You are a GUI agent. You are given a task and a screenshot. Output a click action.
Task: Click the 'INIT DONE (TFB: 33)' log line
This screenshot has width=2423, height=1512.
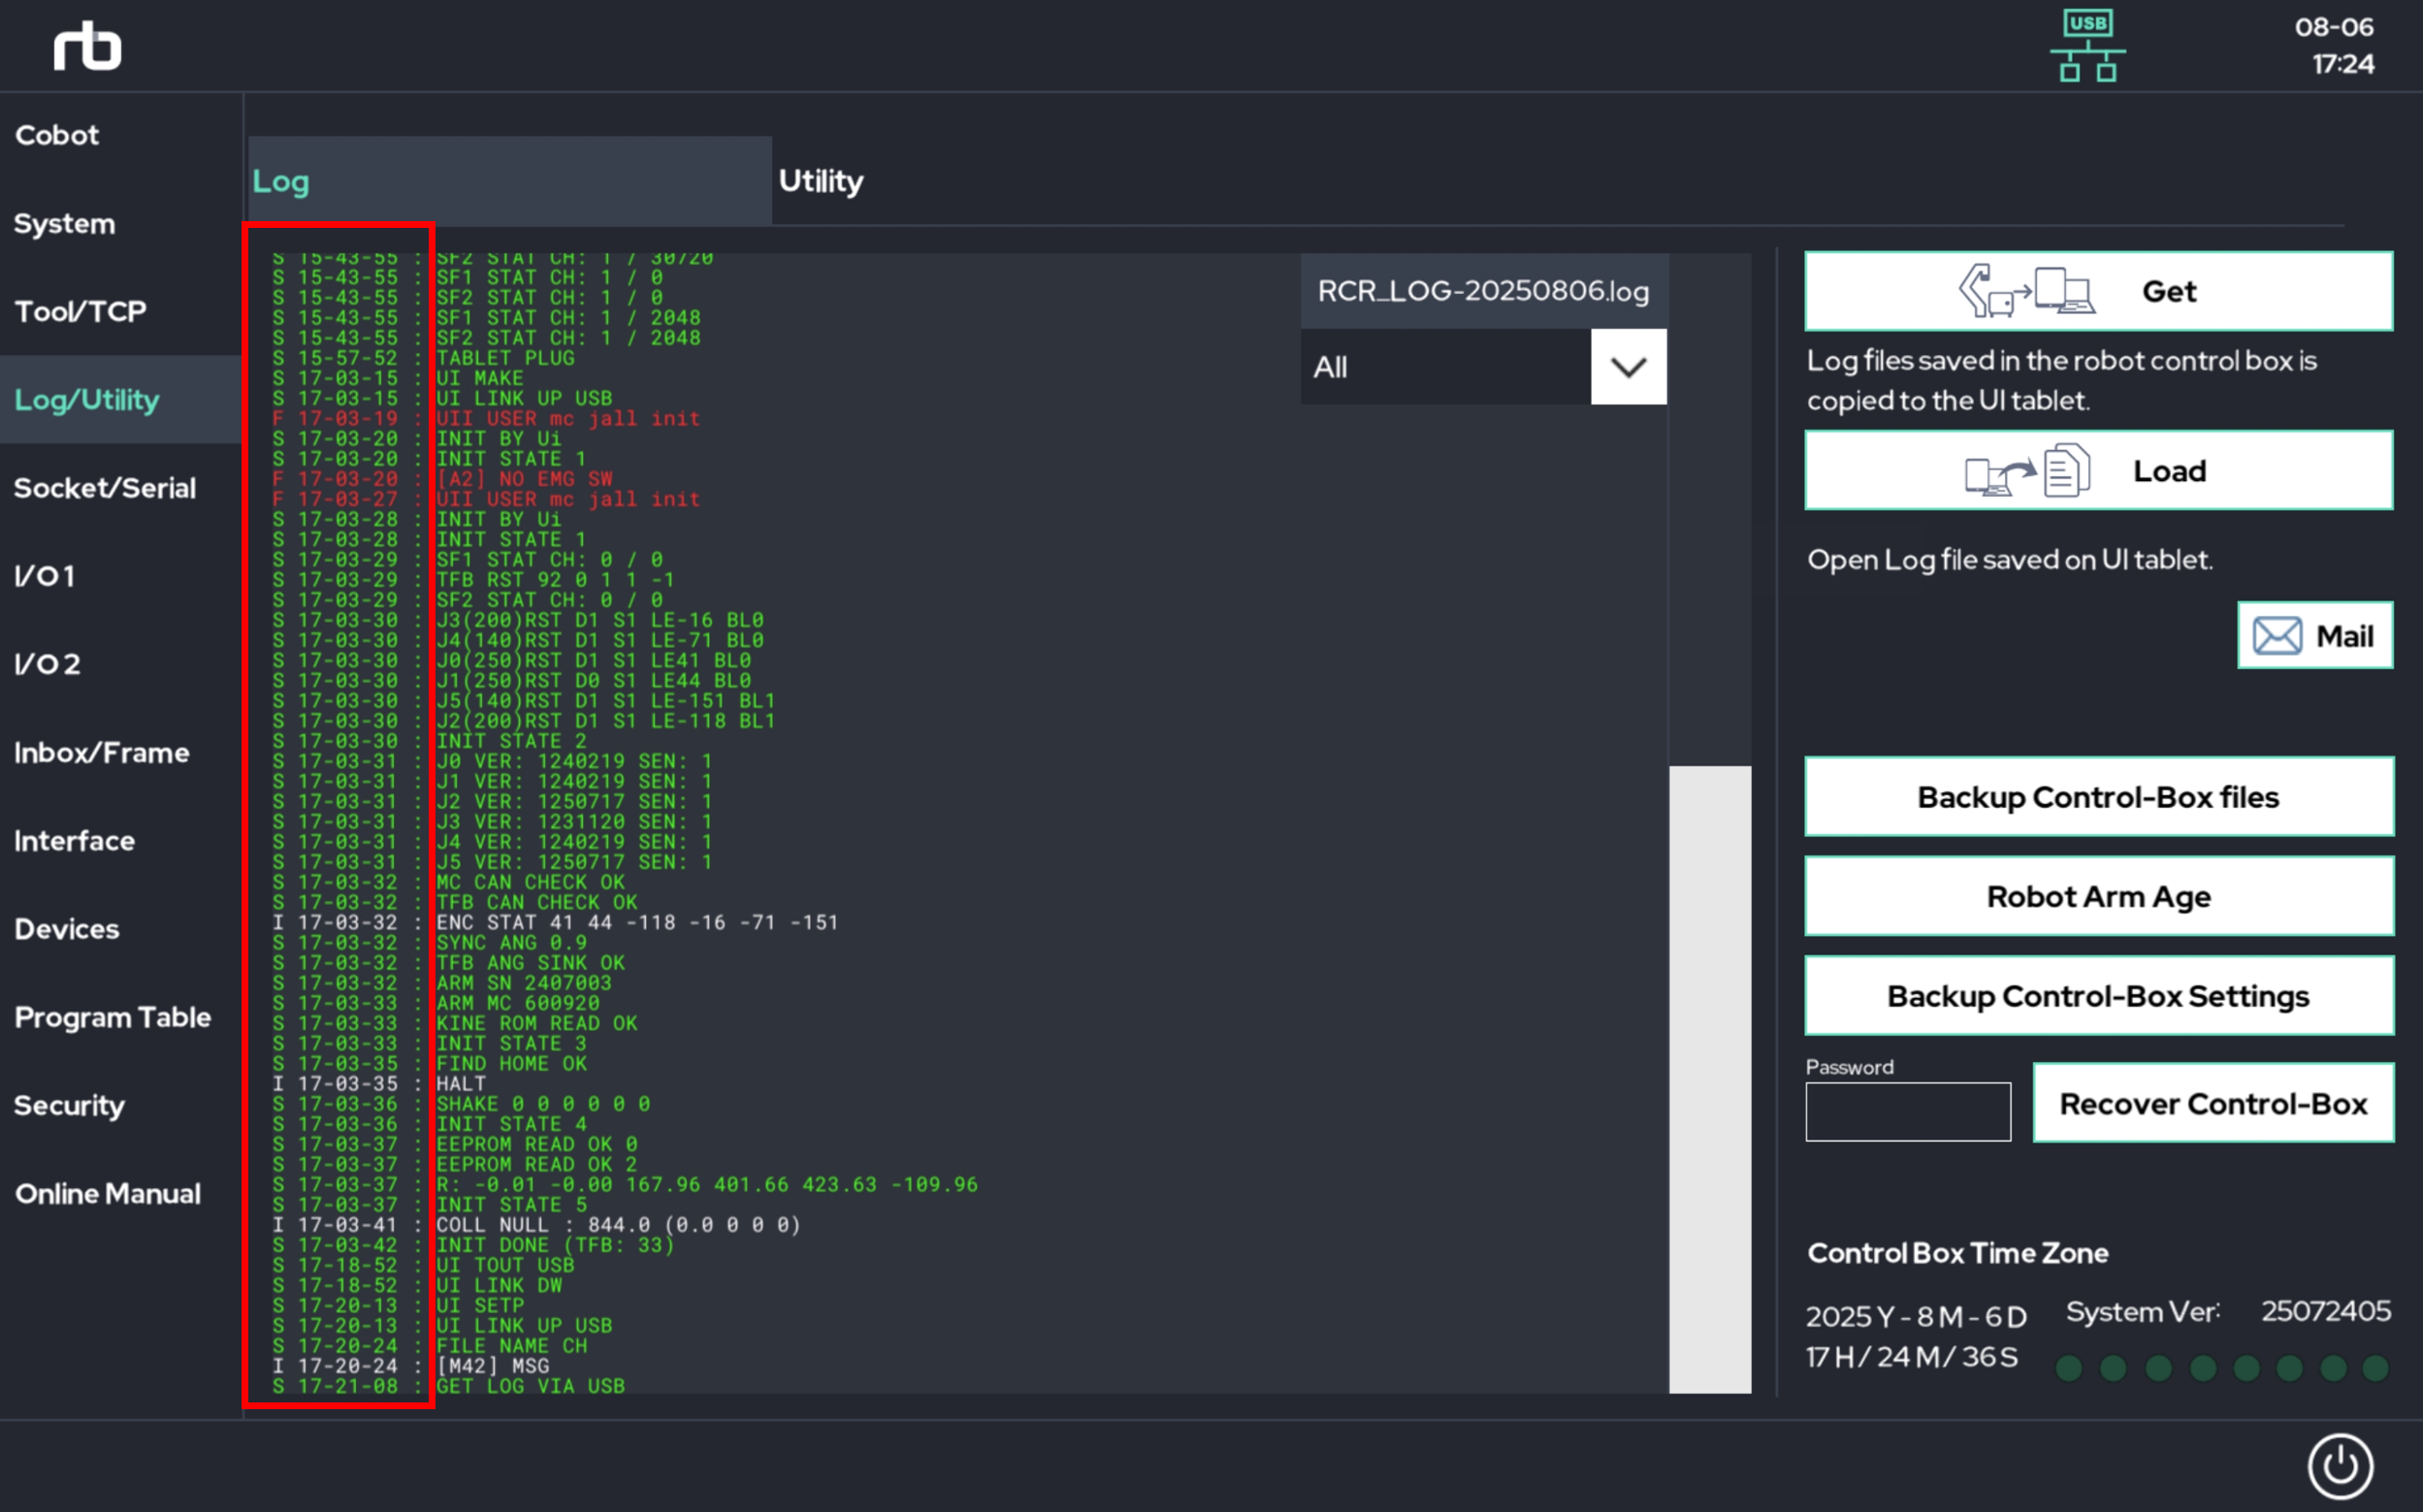click(473, 1245)
